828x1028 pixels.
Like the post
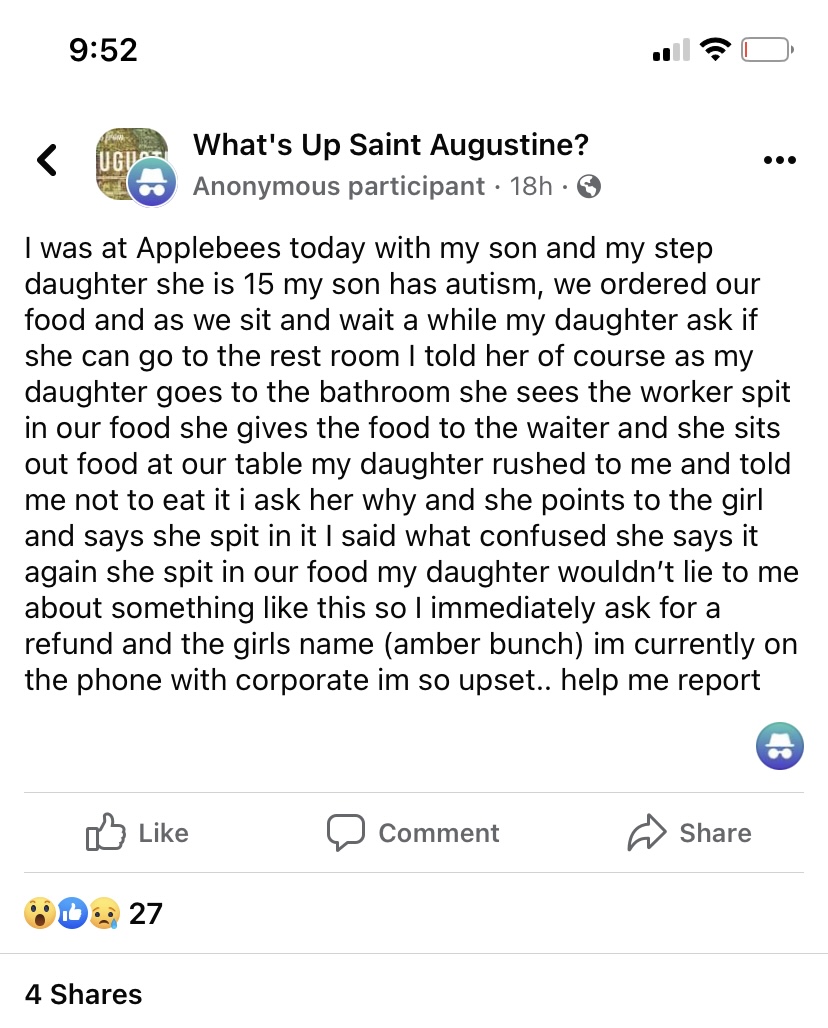138,833
